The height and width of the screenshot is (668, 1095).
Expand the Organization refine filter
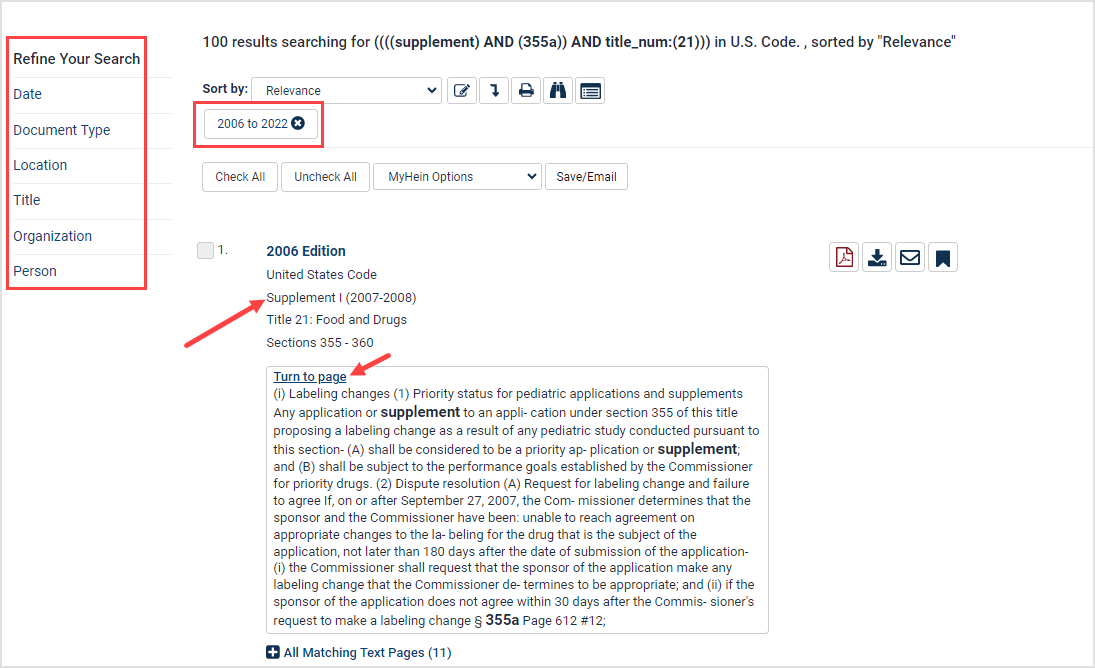52,236
